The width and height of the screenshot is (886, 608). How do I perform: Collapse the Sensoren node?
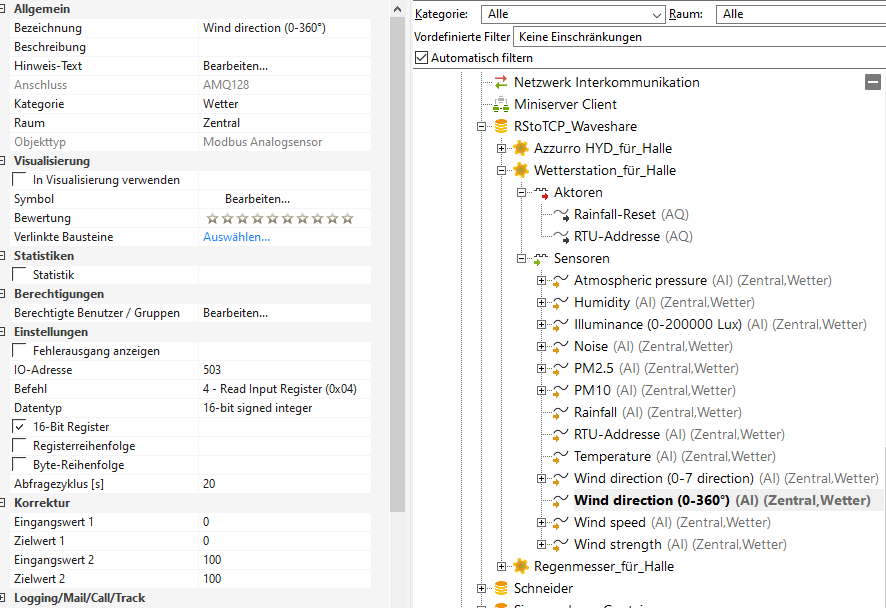pyautogui.click(x=522, y=259)
